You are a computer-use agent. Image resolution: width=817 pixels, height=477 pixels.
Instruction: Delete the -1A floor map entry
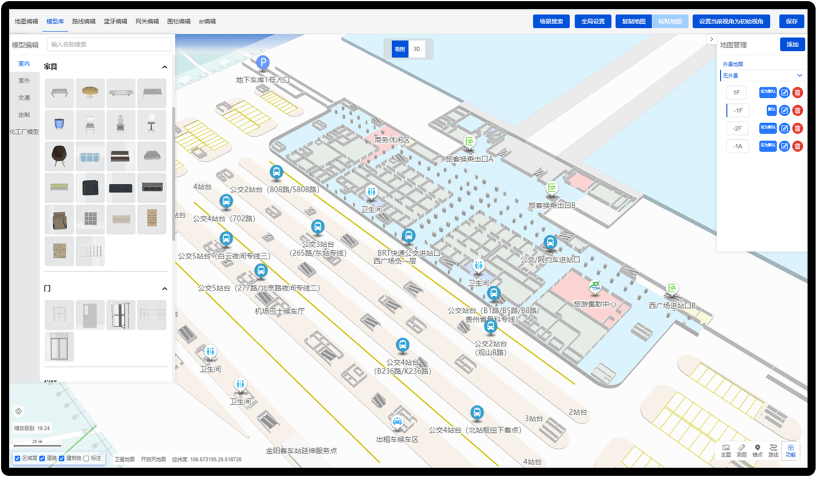pos(798,146)
